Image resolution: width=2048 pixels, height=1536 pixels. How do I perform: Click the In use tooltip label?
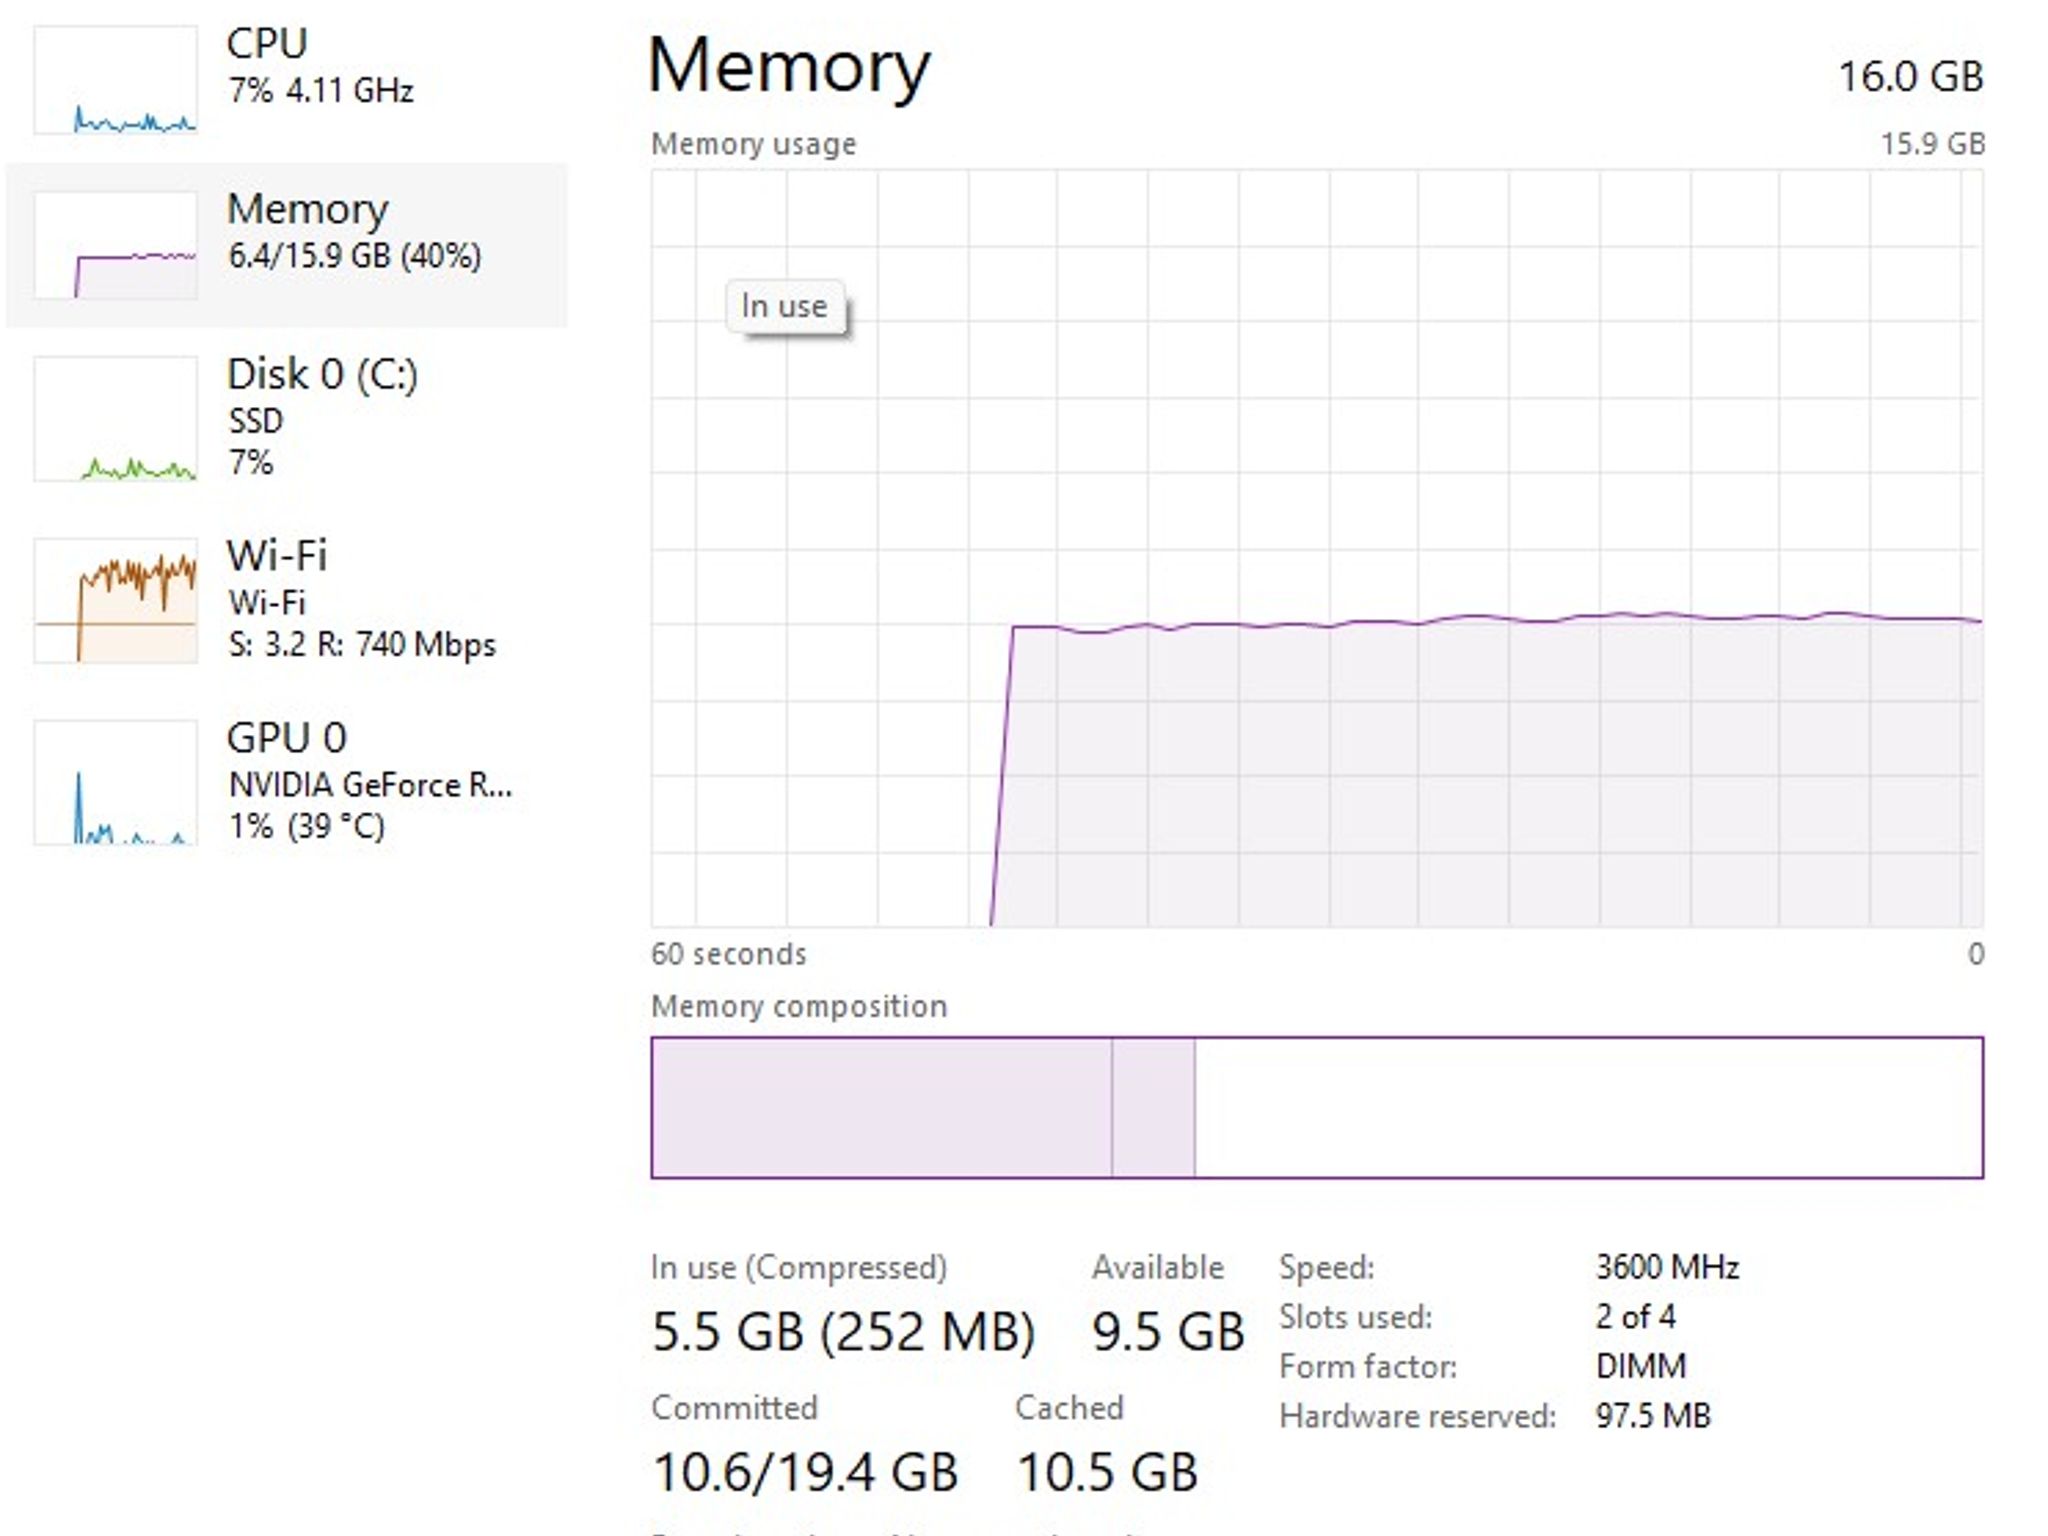coord(785,307)
